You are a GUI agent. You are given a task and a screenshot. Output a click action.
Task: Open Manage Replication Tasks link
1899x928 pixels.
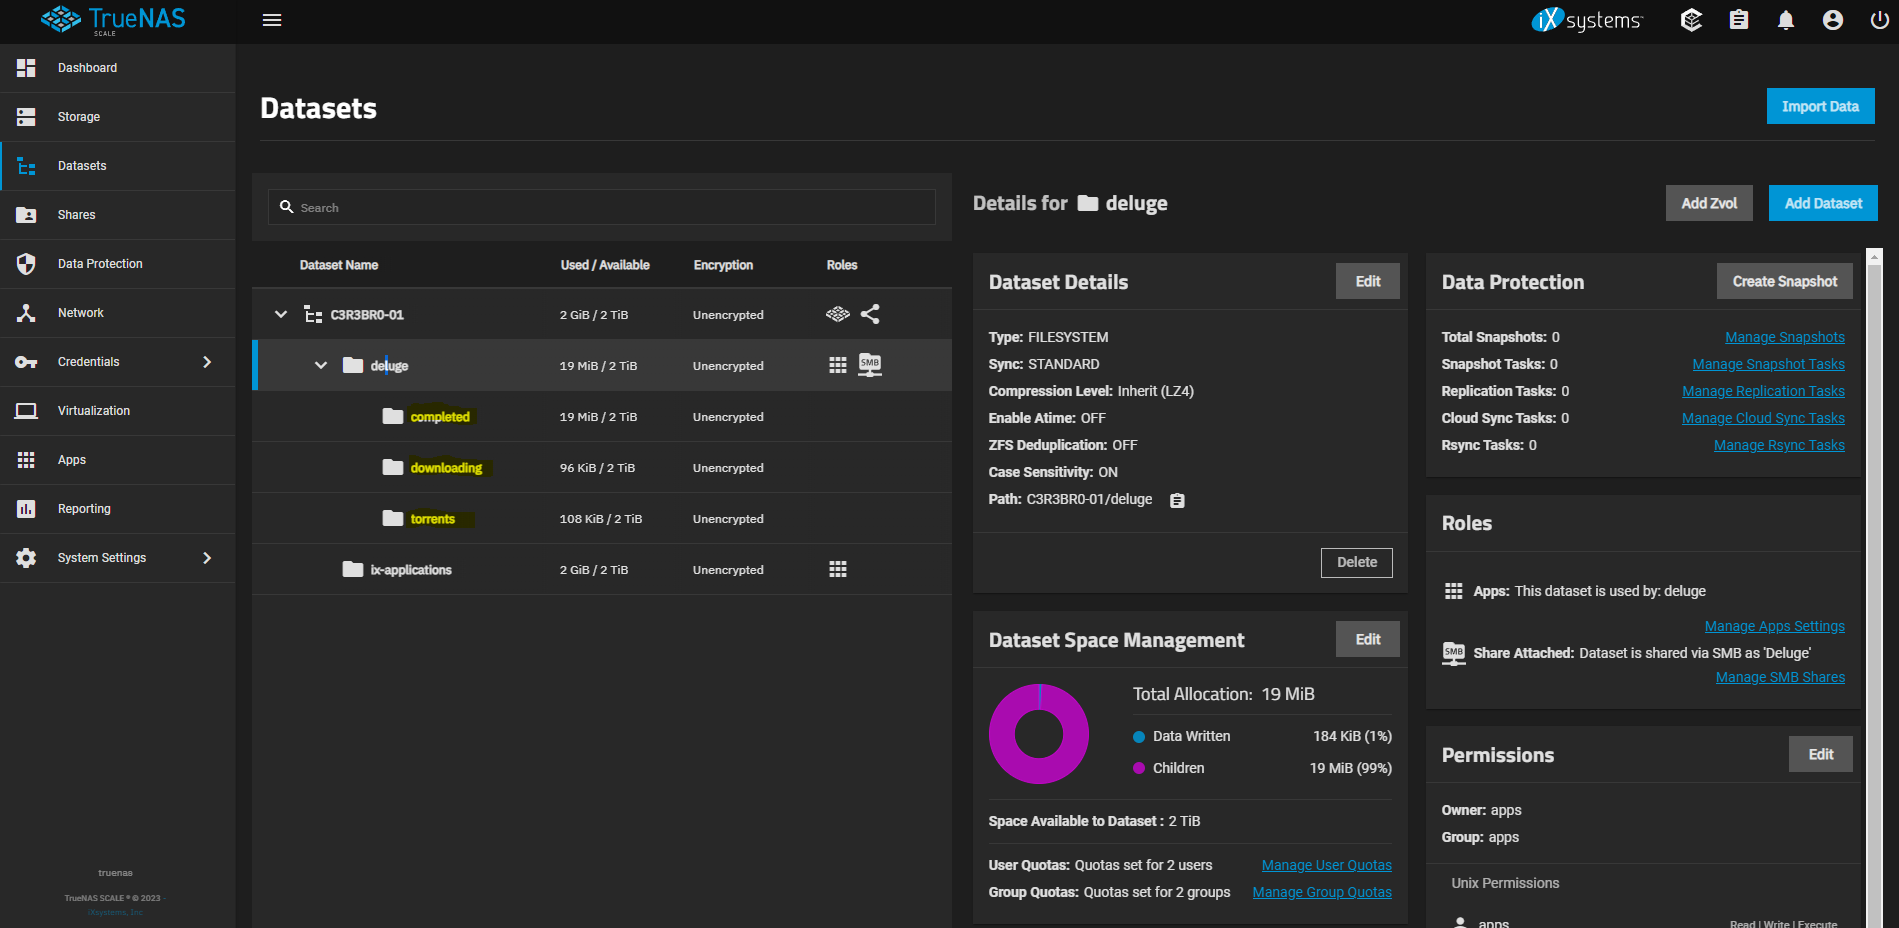(x=1763, y=391)
